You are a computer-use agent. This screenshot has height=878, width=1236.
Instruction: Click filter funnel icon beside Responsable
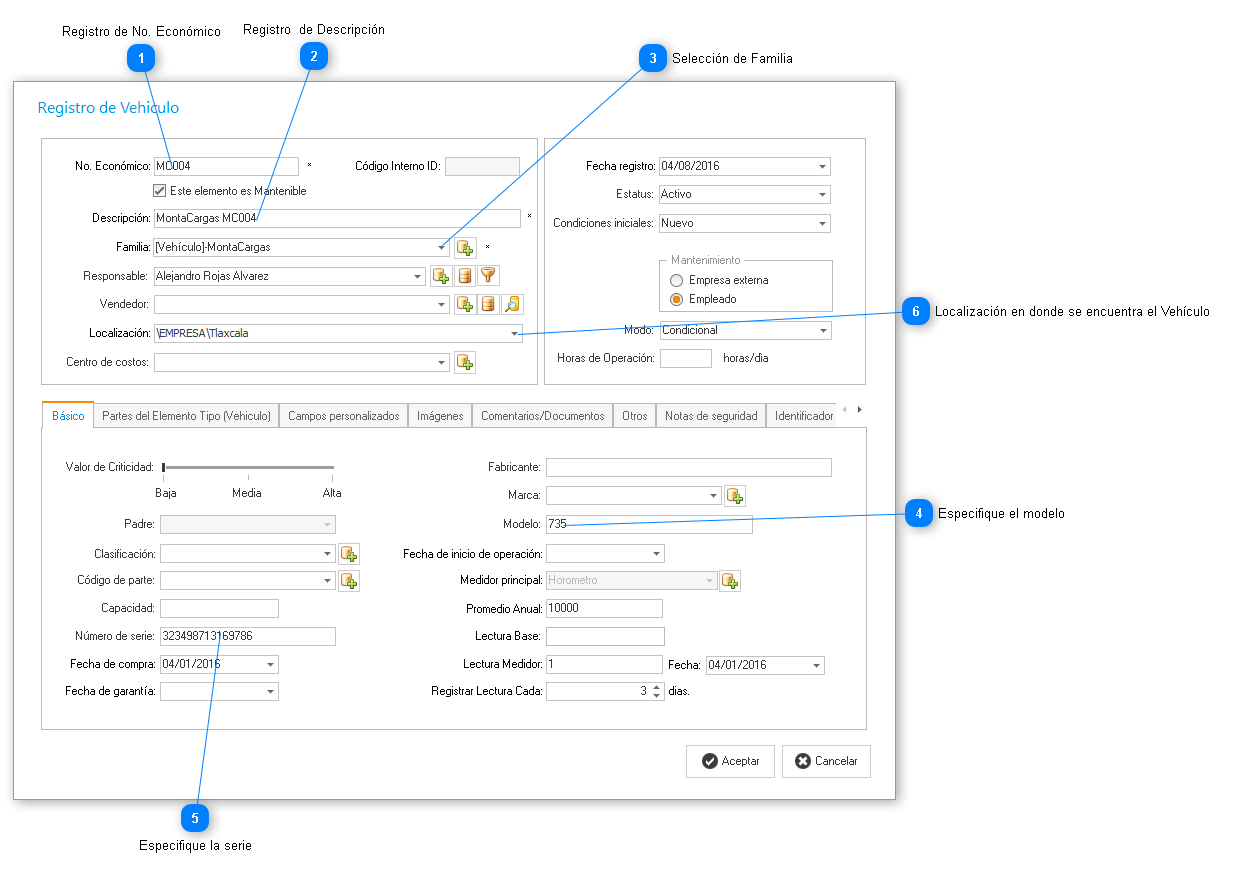(488, 276)
